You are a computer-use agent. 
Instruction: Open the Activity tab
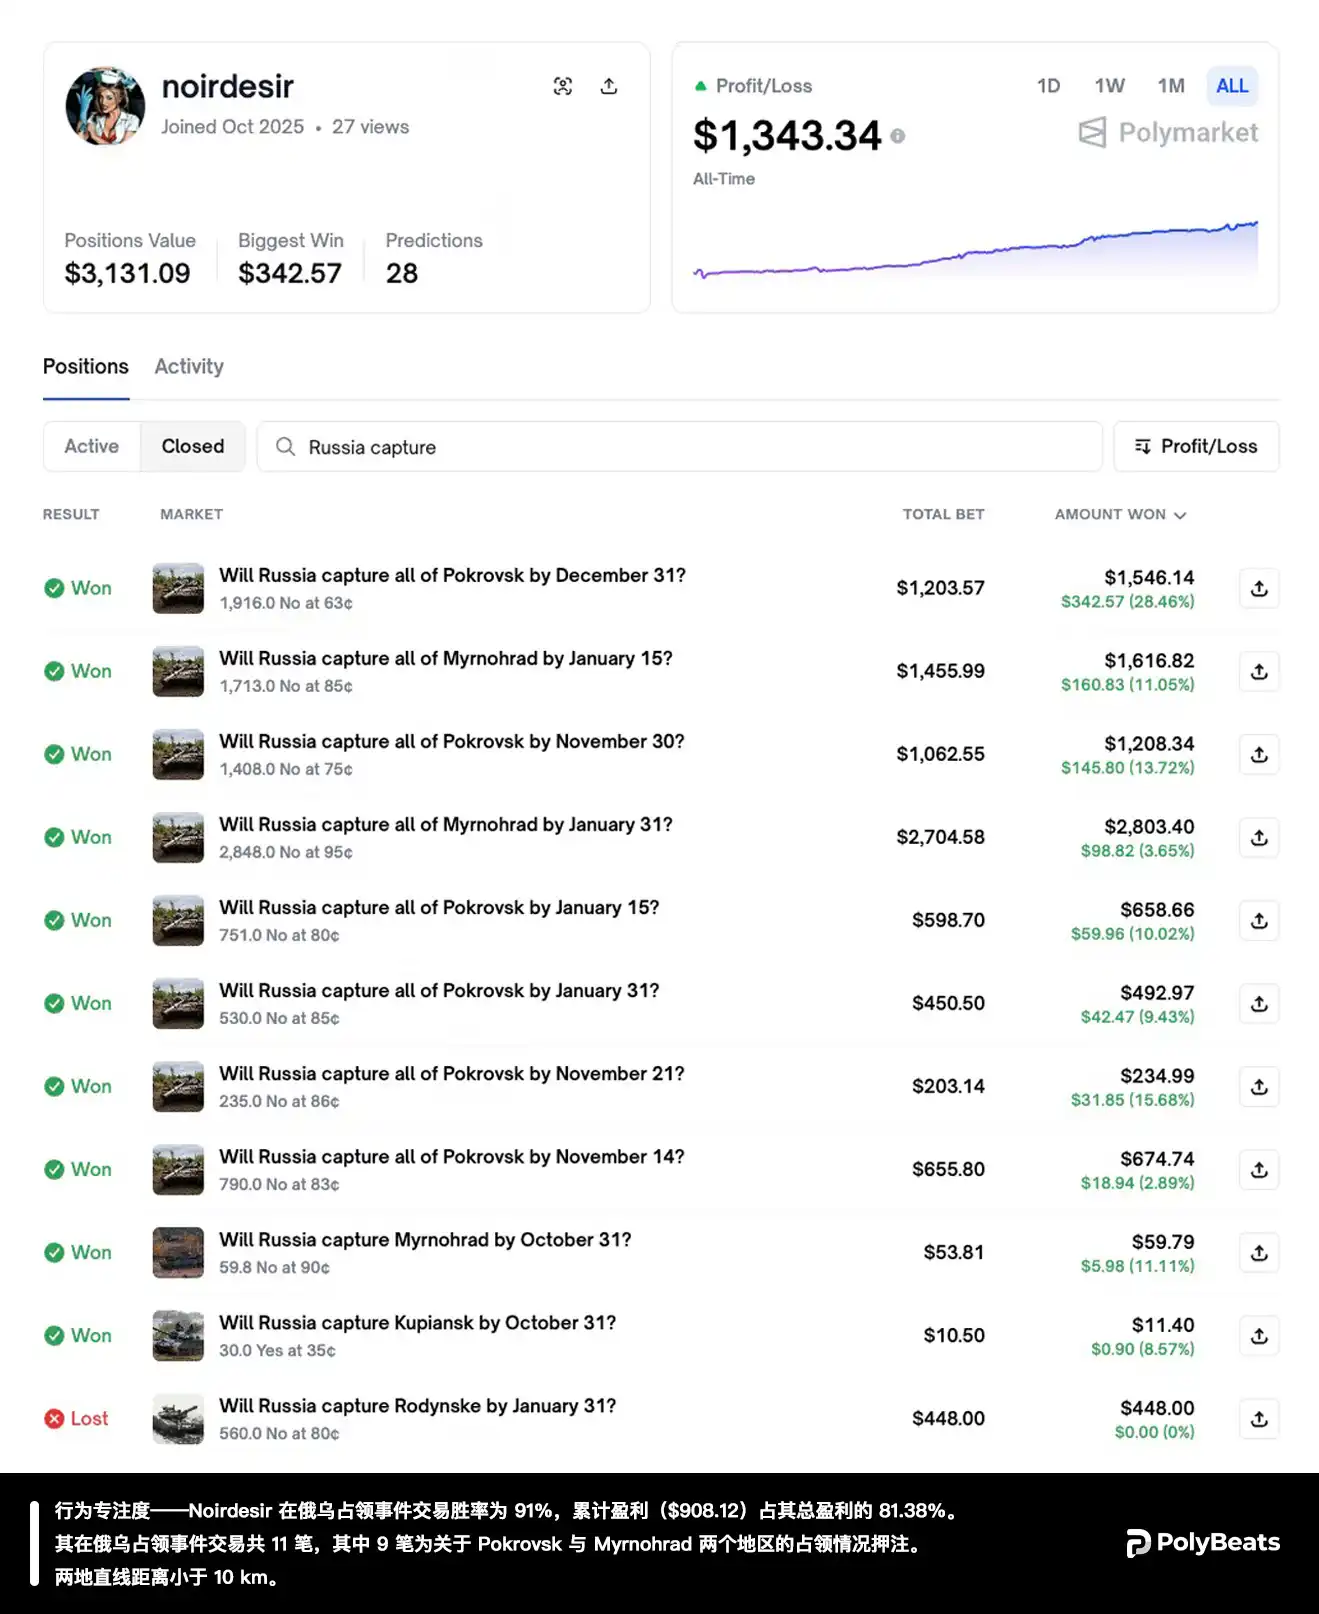[x=189, y=367]
